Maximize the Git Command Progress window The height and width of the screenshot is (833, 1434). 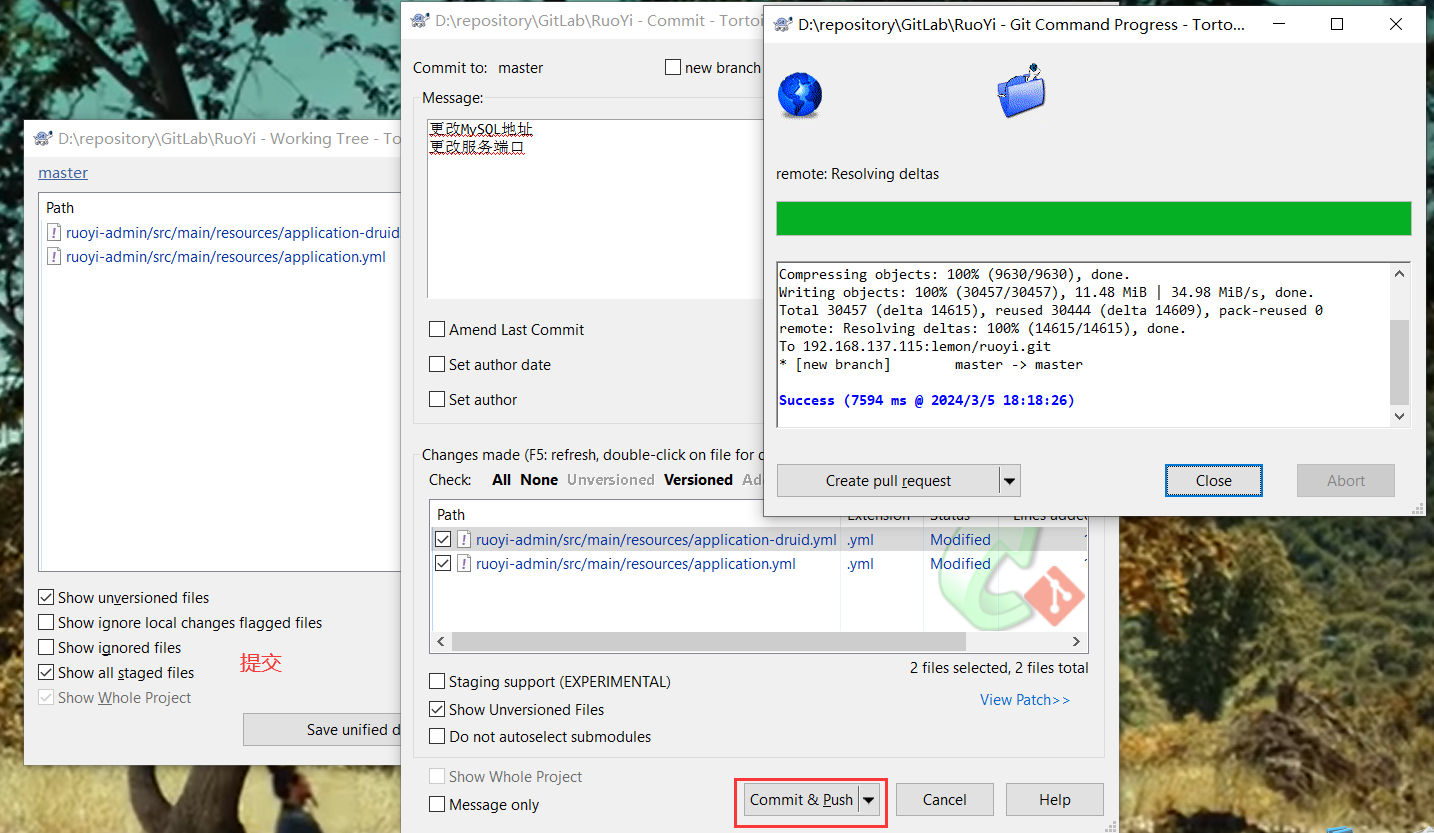click(1337, 25)
